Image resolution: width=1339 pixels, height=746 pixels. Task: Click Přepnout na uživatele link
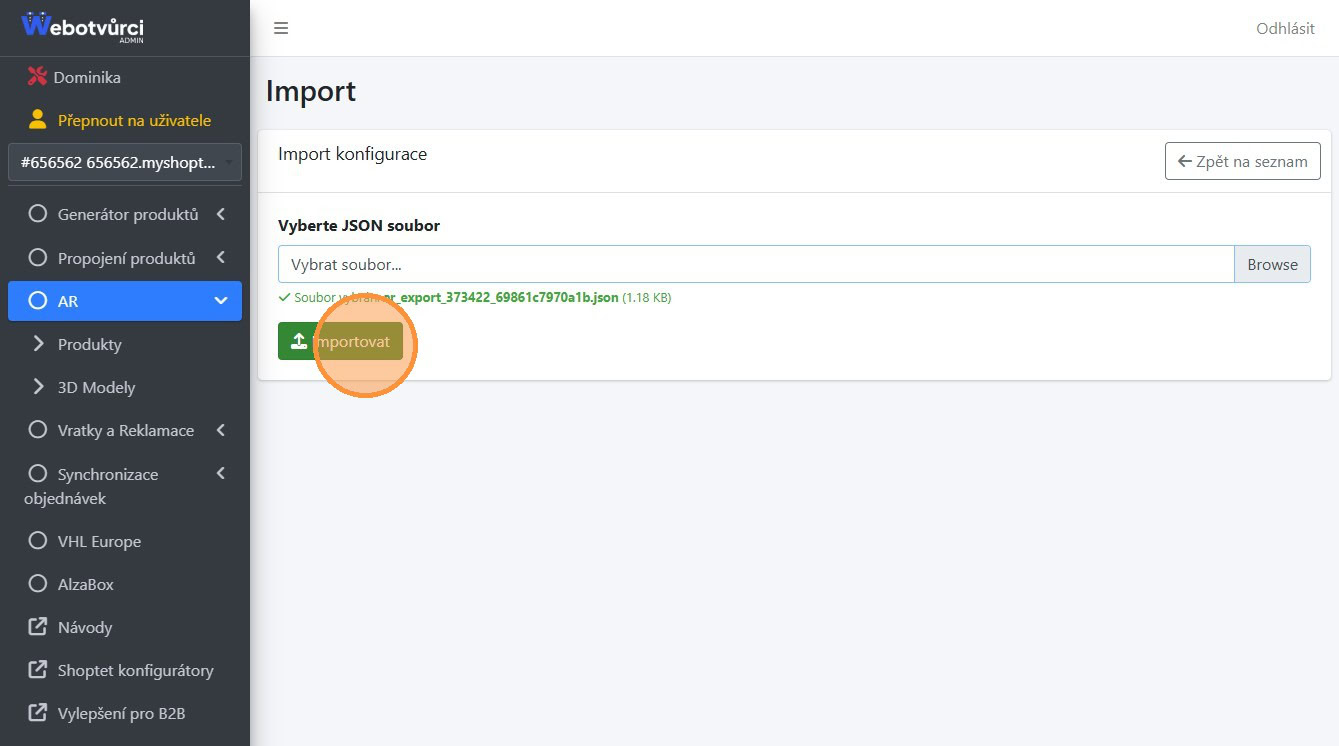click(x=134, y=120)
